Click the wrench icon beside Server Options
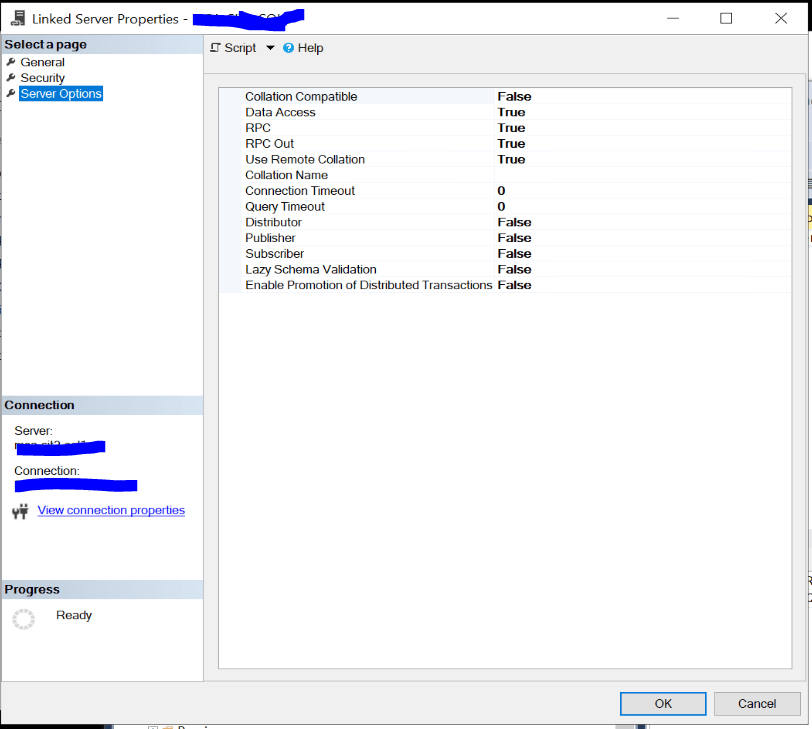This screenshot has height=729, width=812. 11,93
